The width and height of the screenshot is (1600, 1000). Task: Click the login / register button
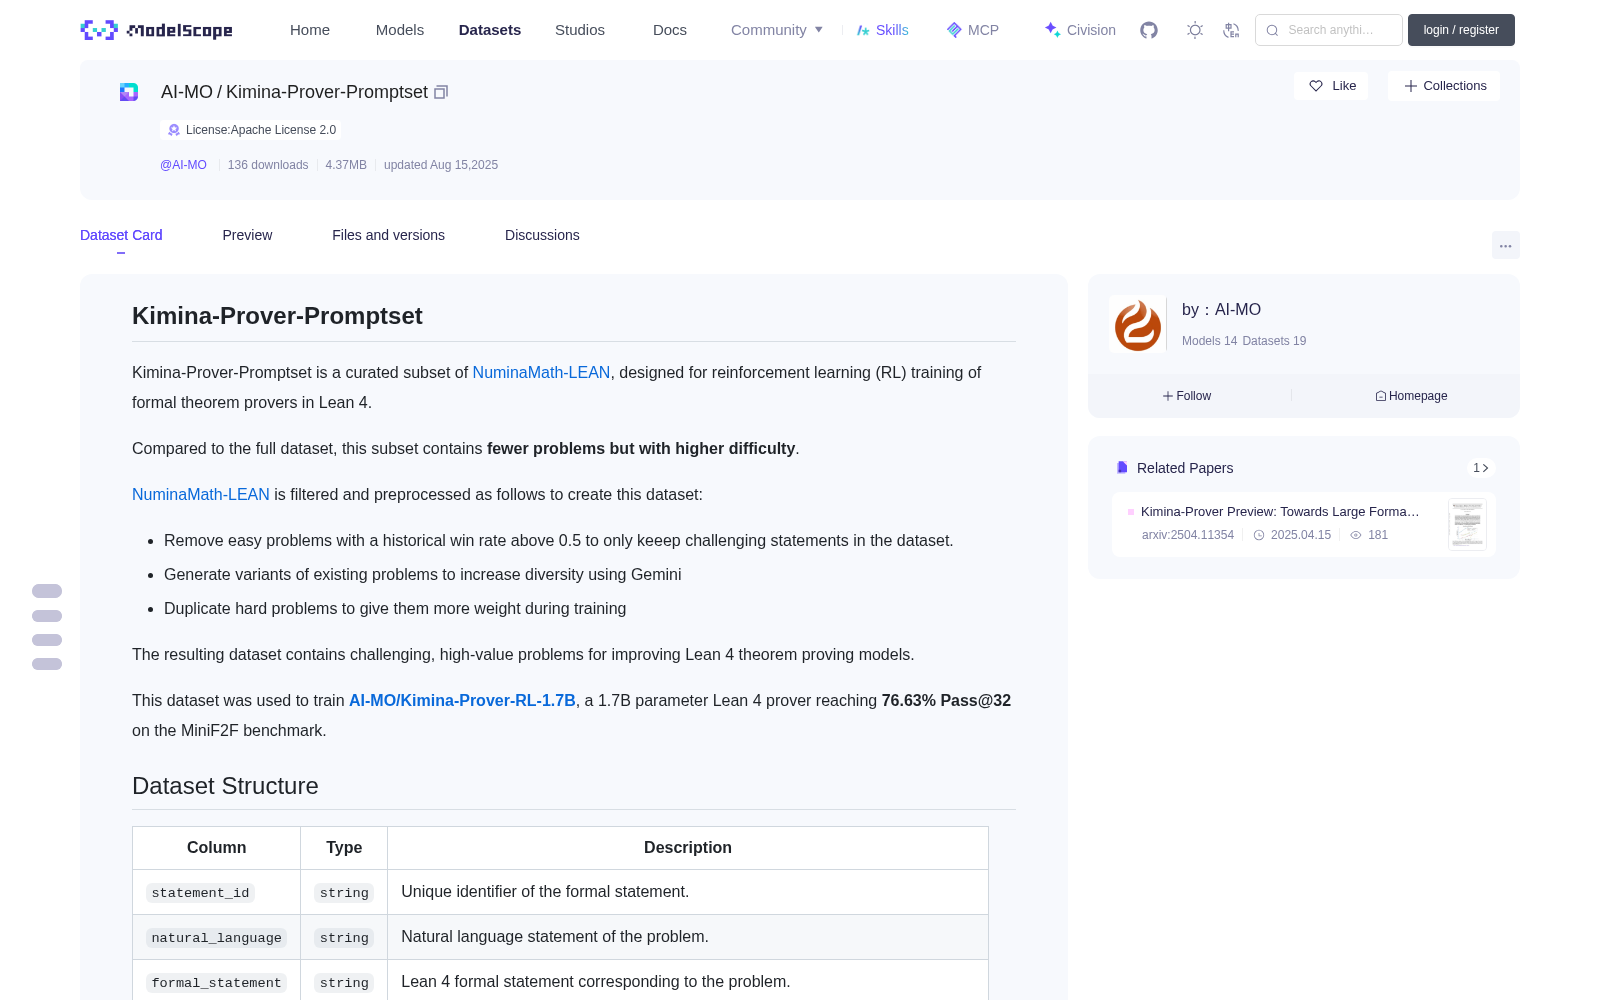(1461, 30)
